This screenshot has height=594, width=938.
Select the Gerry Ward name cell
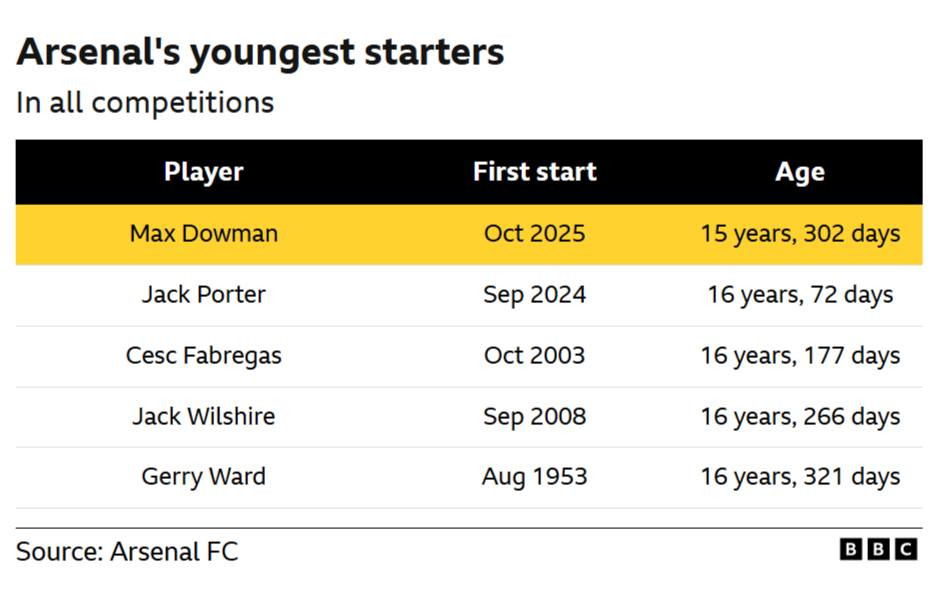[x=204, y=477]
